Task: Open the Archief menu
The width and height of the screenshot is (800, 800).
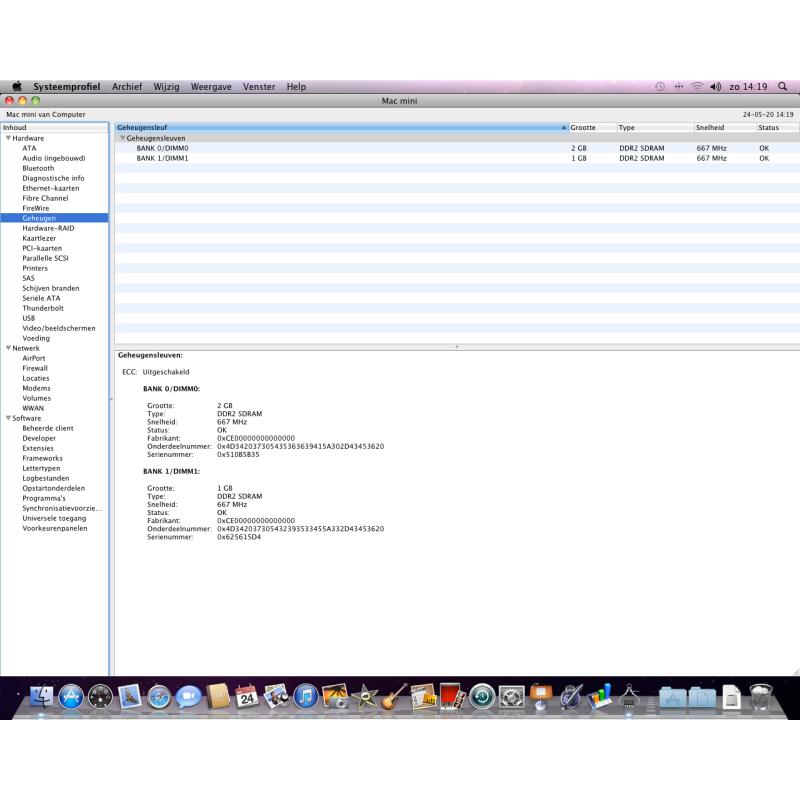Action: coord(127,87)
